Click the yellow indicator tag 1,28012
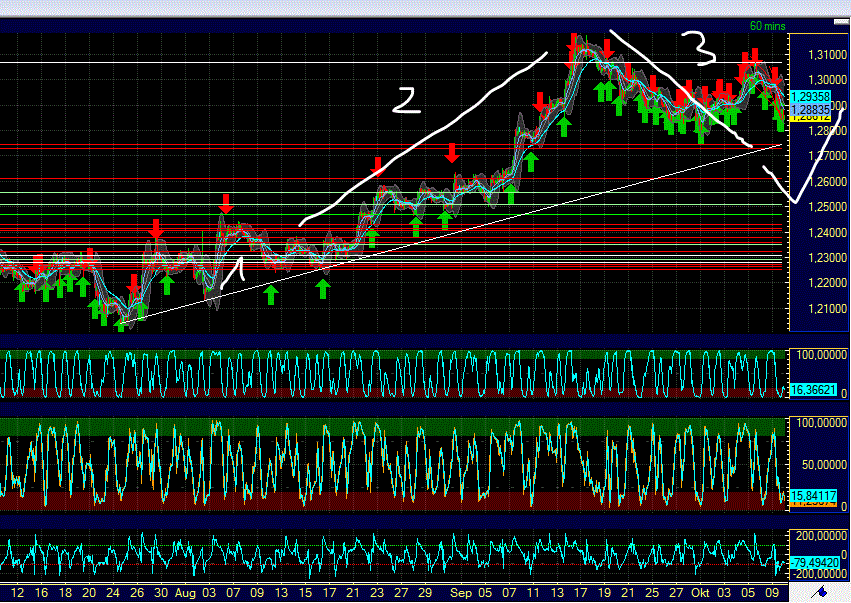This screenshot has height=603, width=851. 812,118
